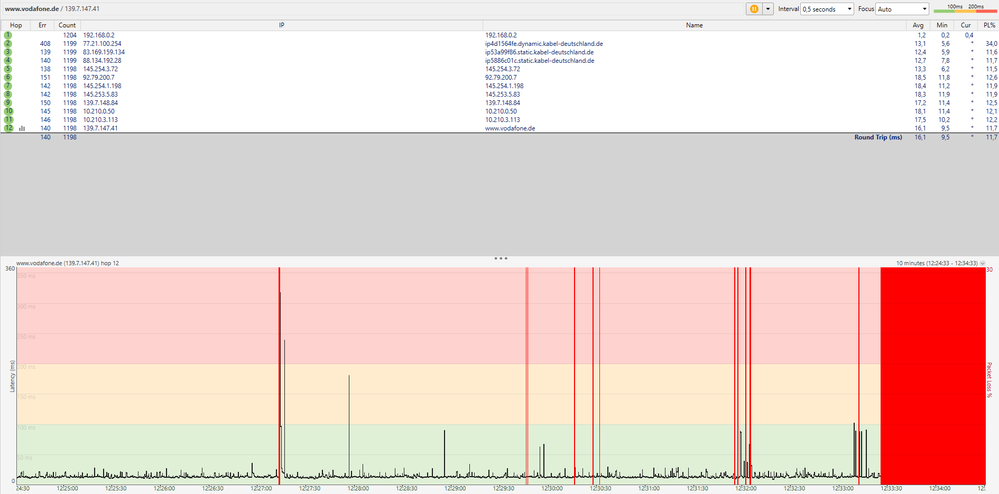Open the Interval dropdown showing 0,5 seconds
Image resolution: width=999 pixels, height=494 pixels.
coord(826,8)
